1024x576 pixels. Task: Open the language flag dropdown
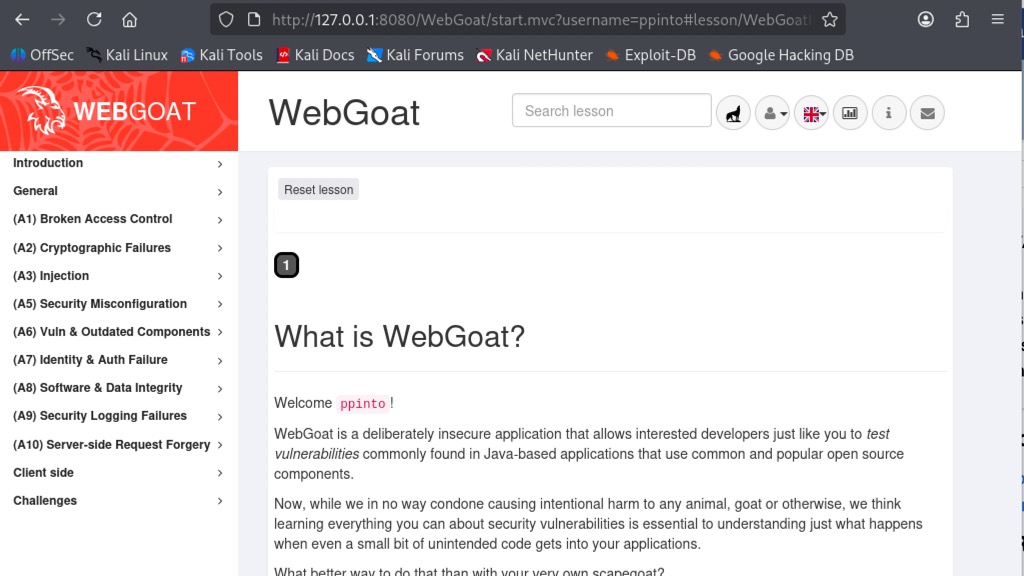coord(812,114)
